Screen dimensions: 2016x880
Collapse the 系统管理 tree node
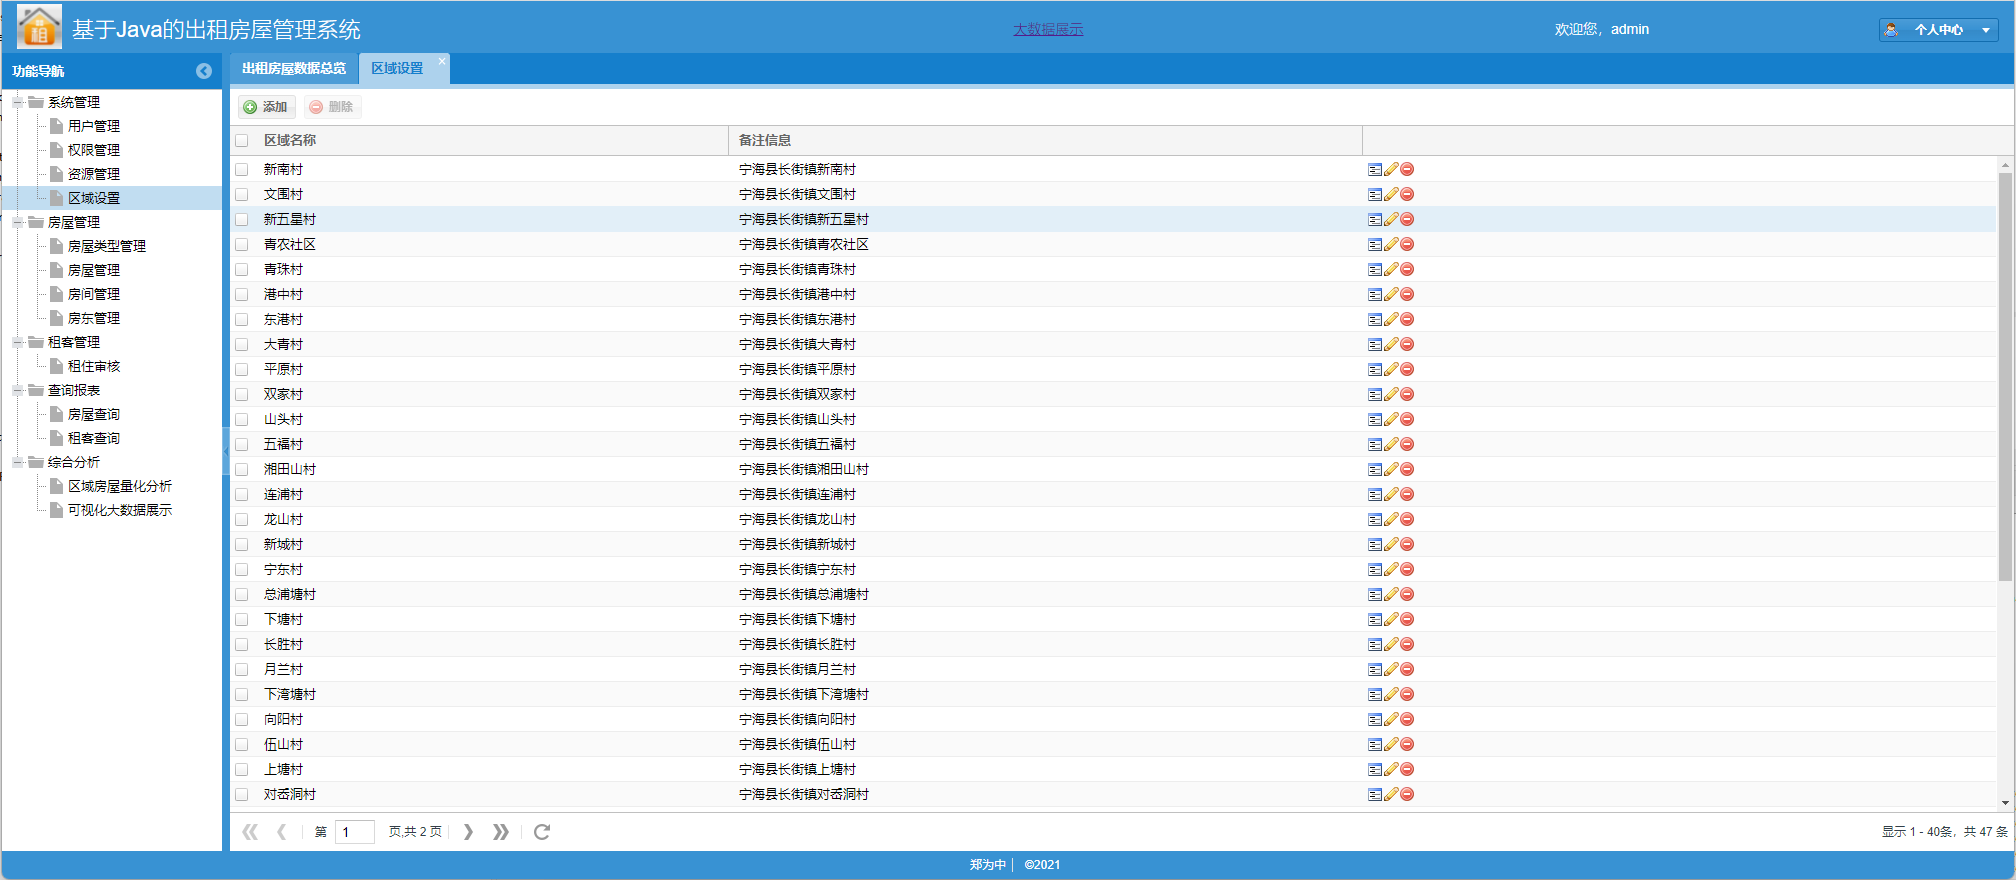click(x=18, y=102)
